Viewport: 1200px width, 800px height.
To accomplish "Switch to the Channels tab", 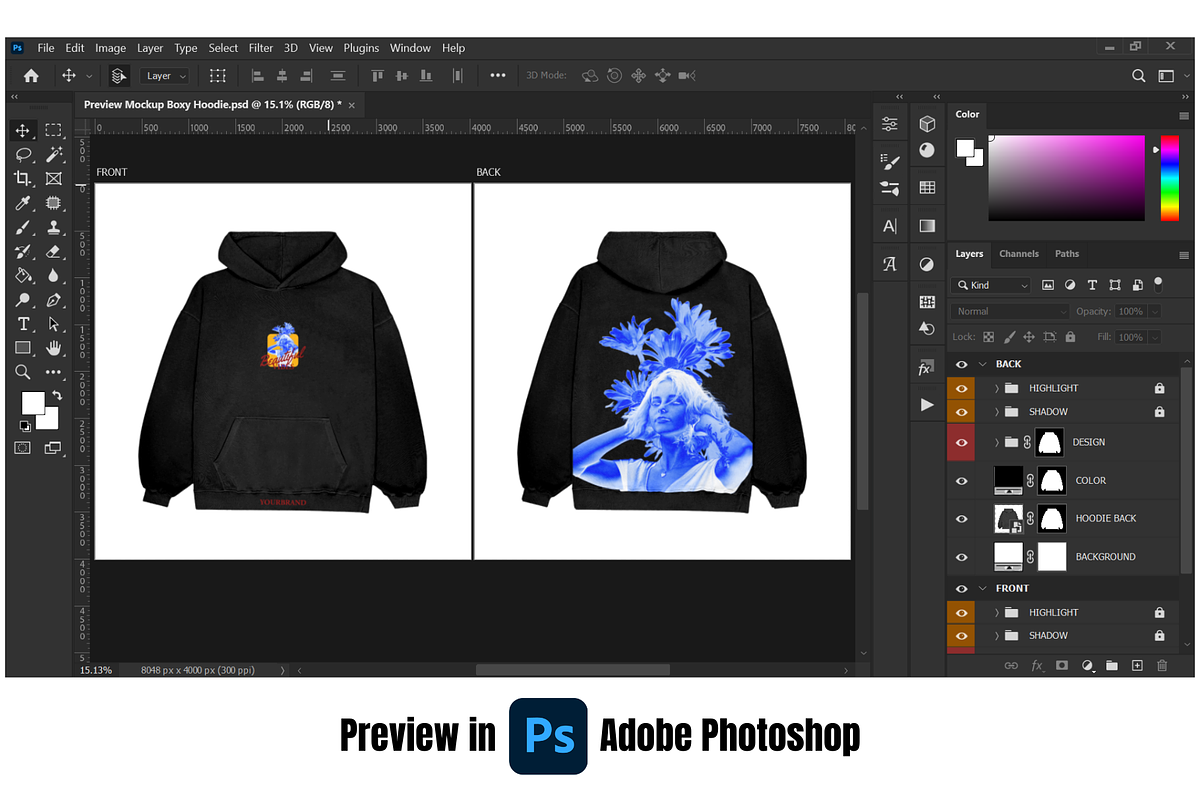I will (x=1019, y=254).
